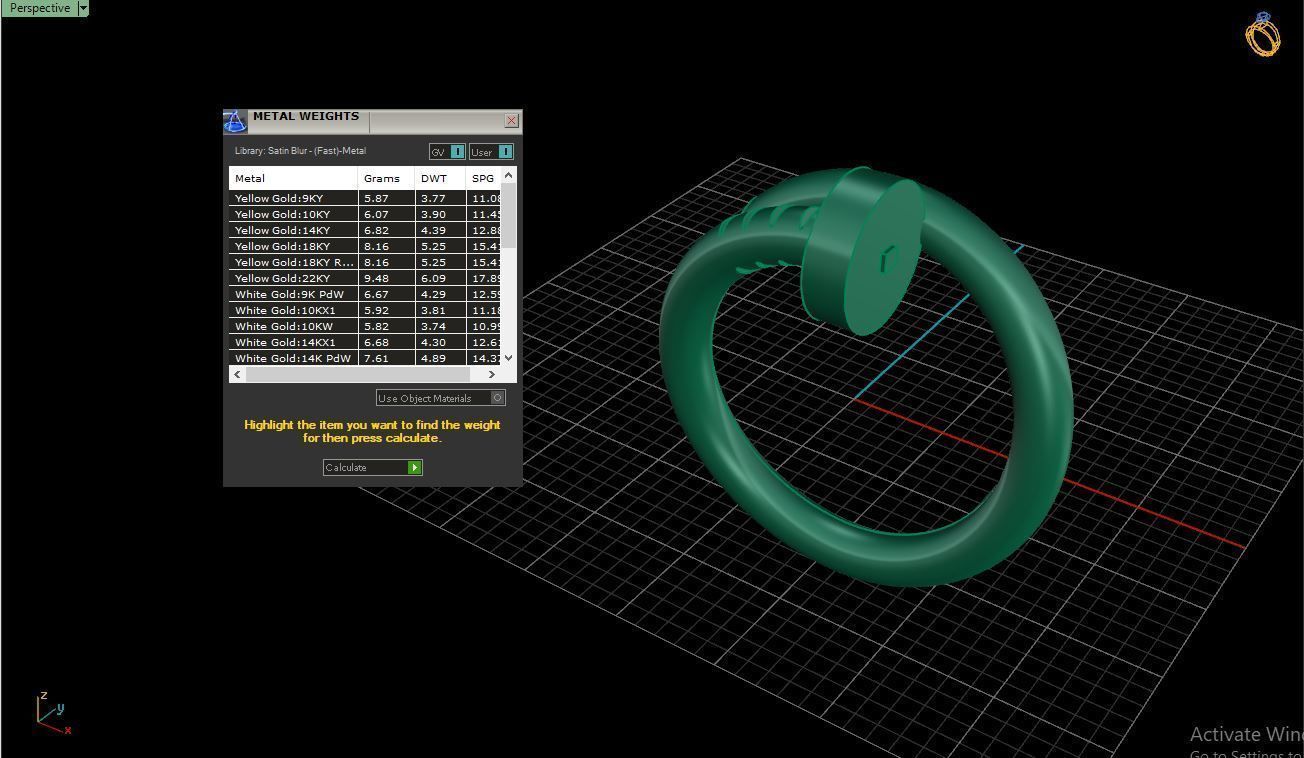The height and width of the screenshot is (758, 1304).
Task: Click the Library: Satin Blur label
Action: point(300,151)
